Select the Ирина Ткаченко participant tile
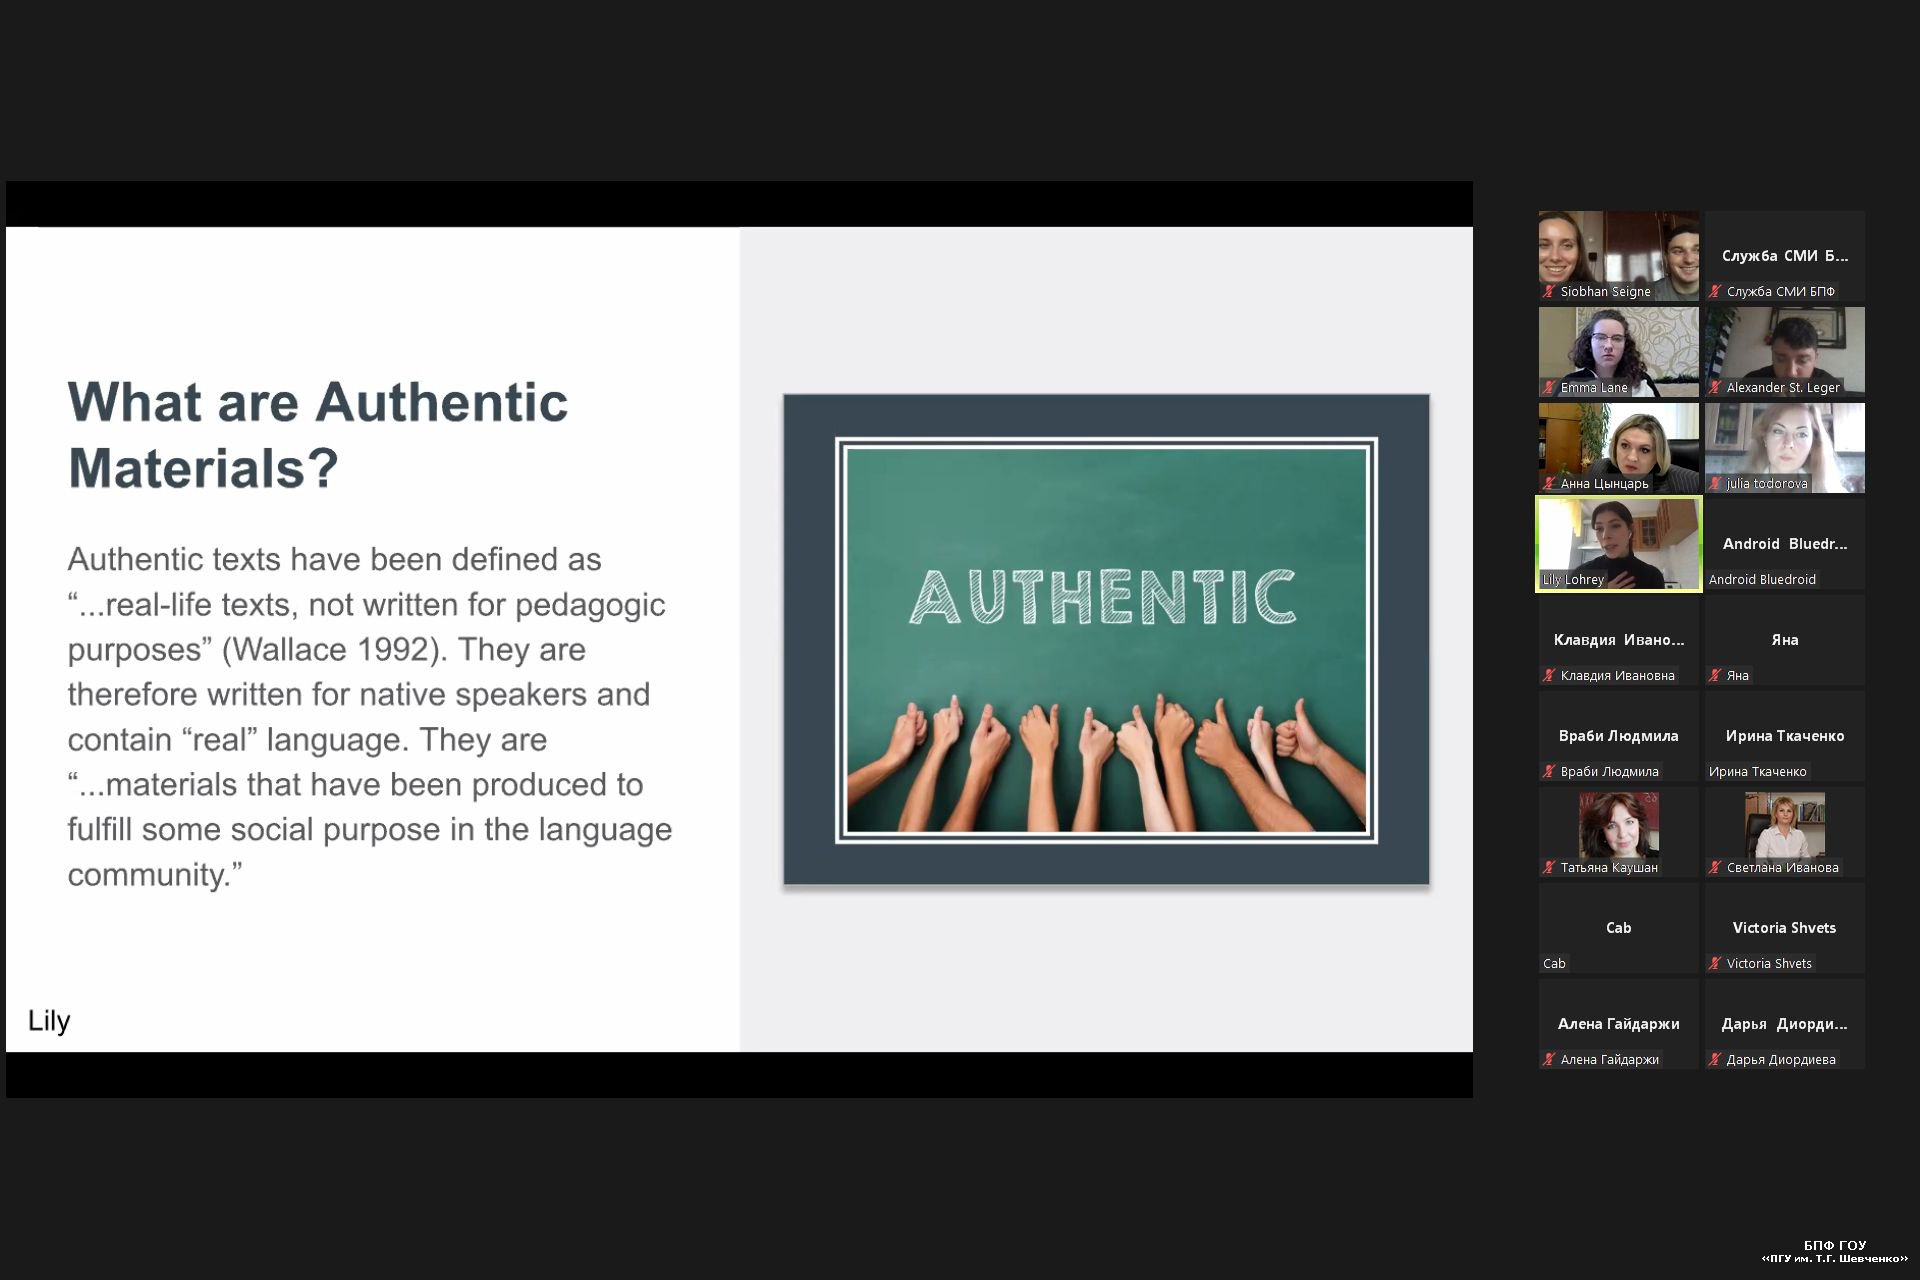 coord(1785,735)
